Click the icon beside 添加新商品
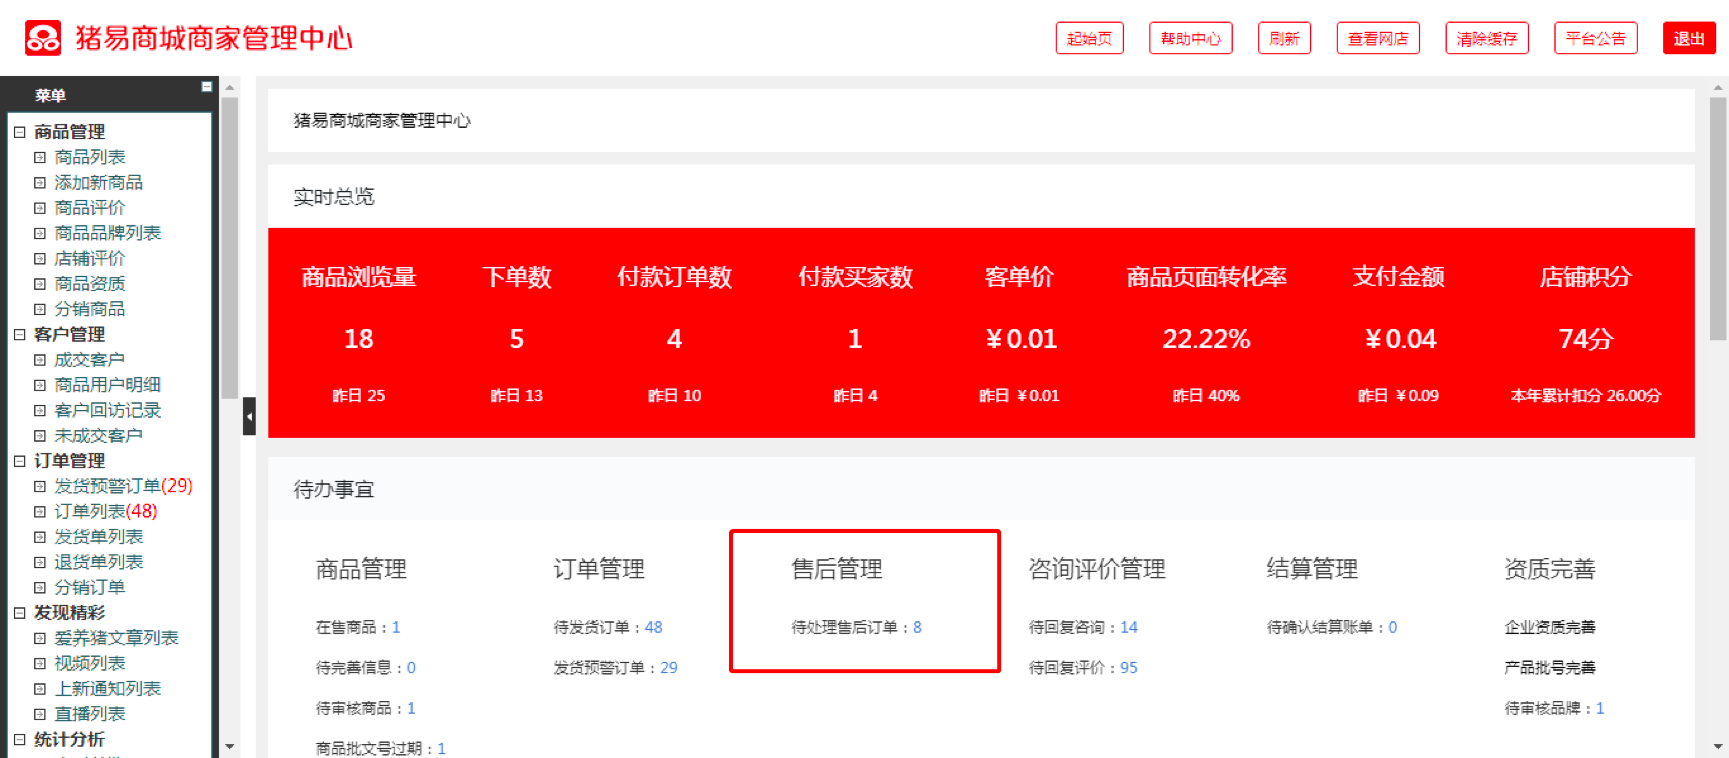Viewport: 1729px width, 758px height. coord(40,183)
